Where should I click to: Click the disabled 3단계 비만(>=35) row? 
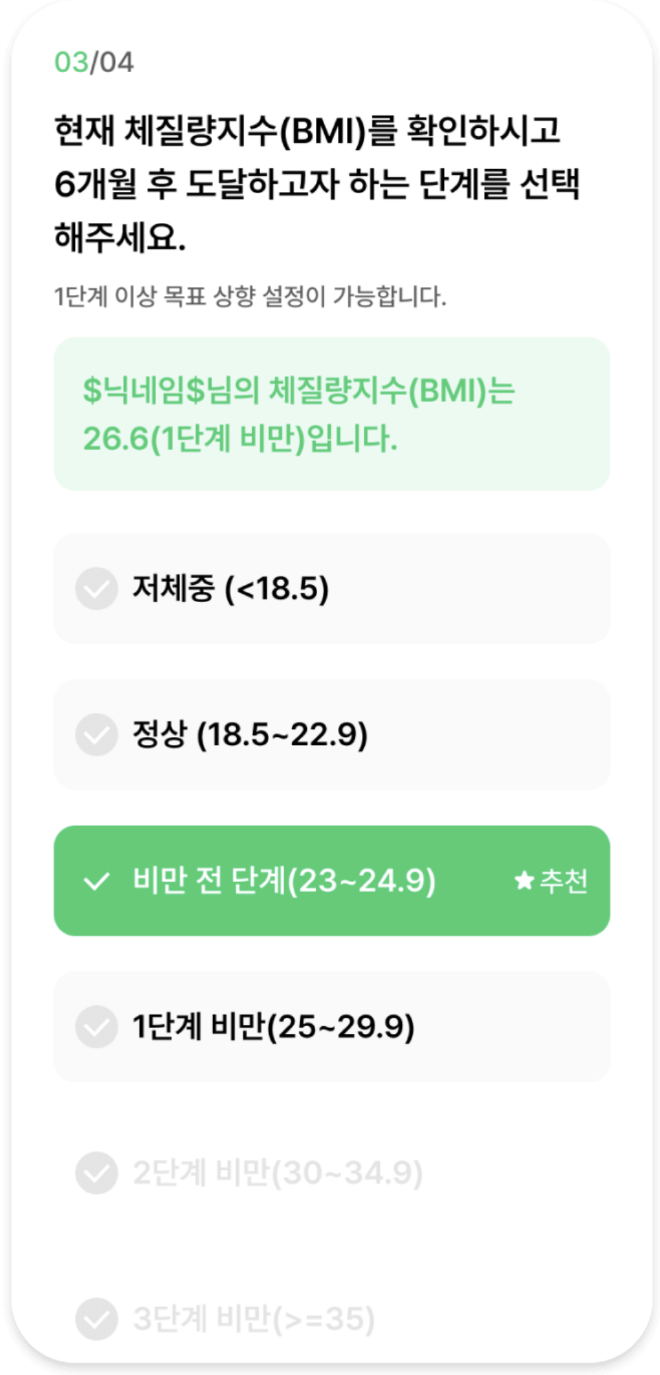330,1319
